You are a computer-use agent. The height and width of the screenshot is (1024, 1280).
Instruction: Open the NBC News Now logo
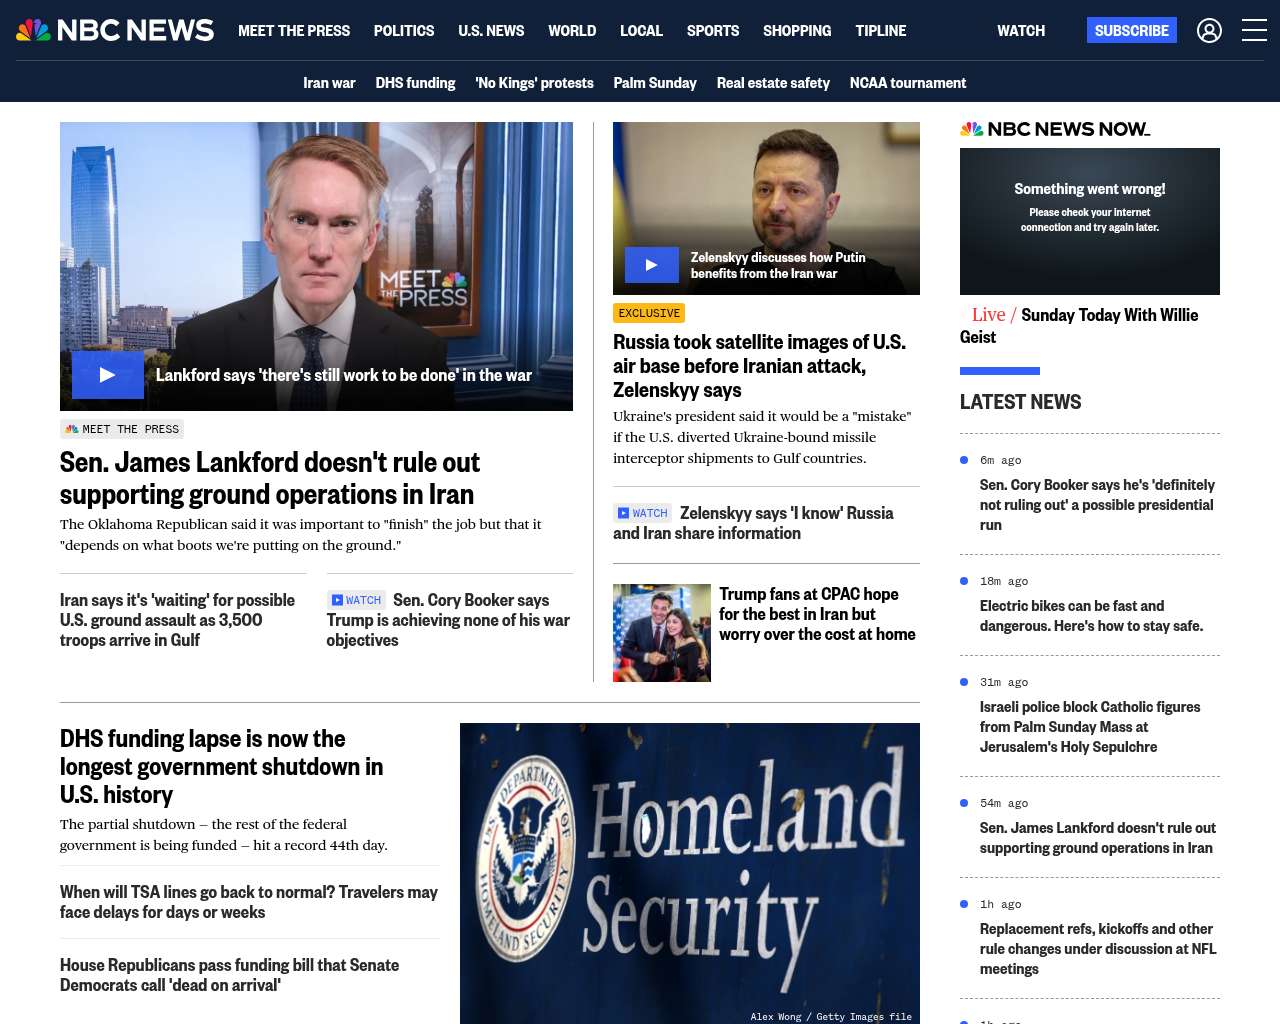point(1055,129)
